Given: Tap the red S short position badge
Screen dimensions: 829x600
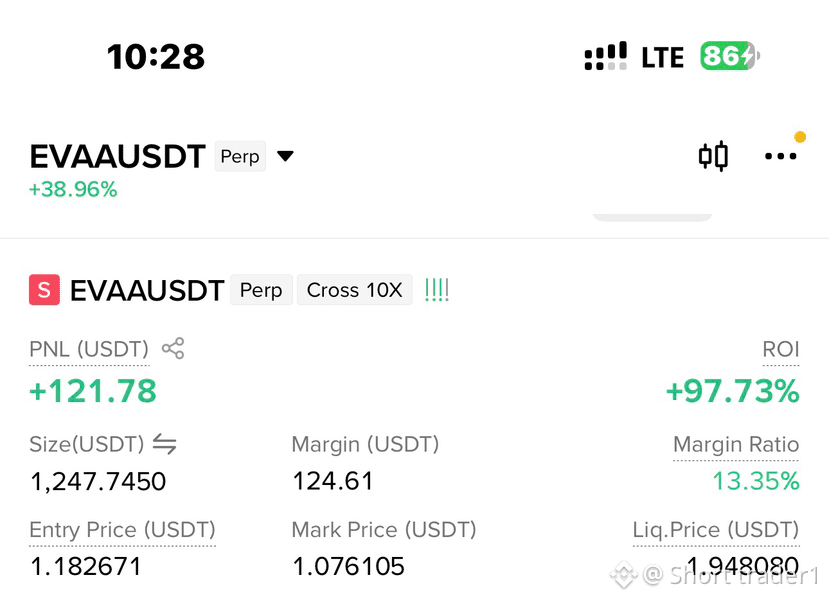Looking at the screenshot, I should pos(44,290).
